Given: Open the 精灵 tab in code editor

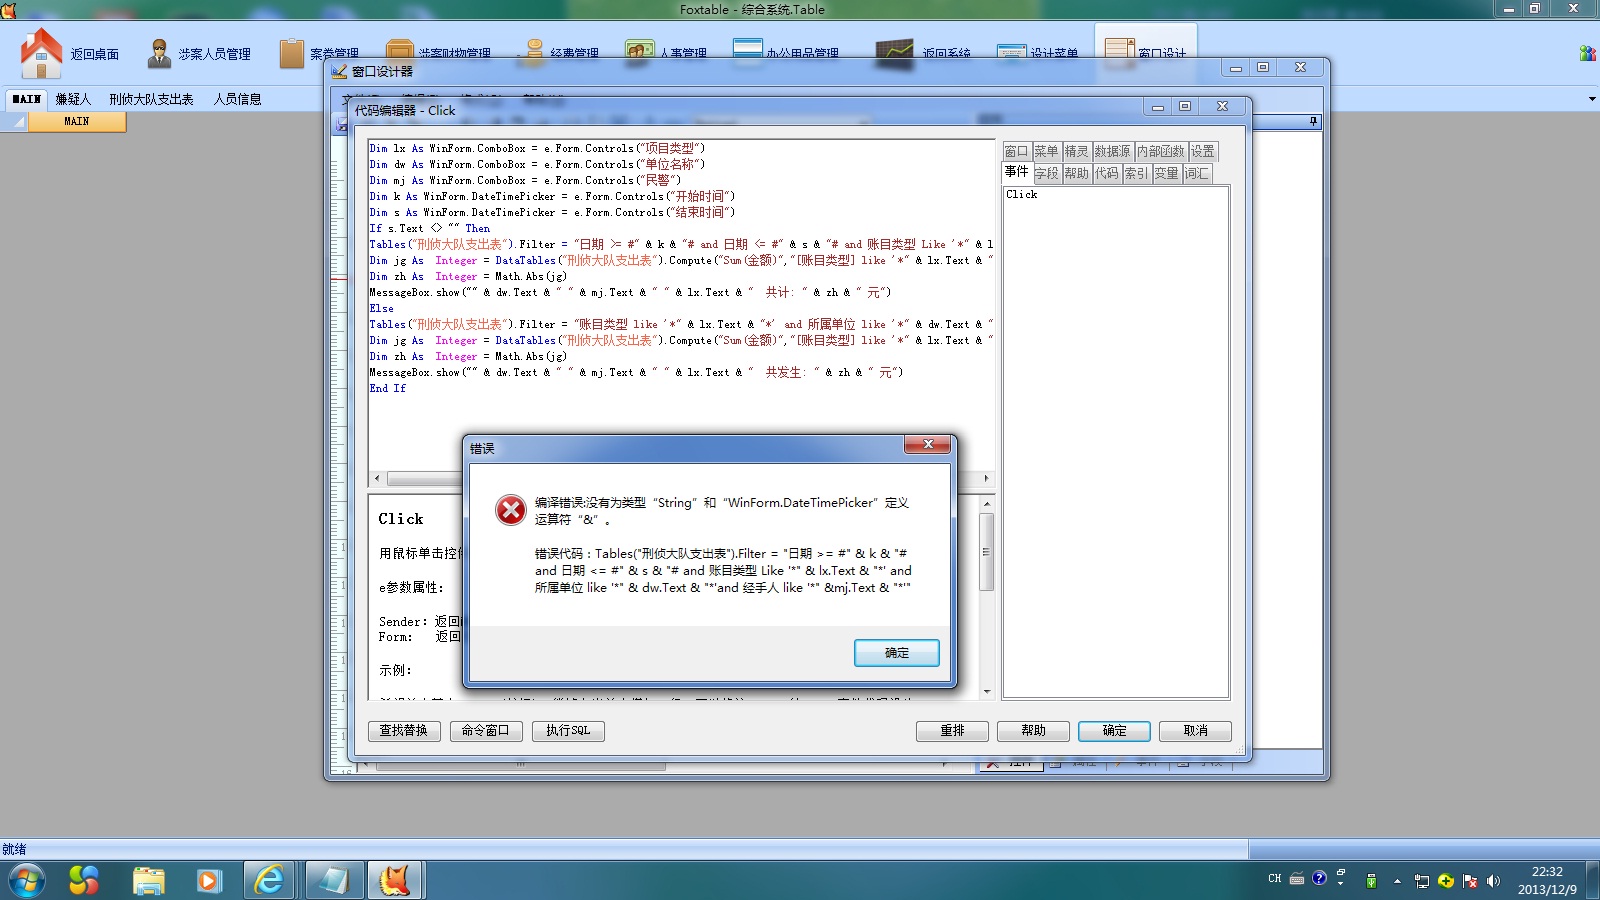Looking at the screenshot, I should click(1076, 151).
